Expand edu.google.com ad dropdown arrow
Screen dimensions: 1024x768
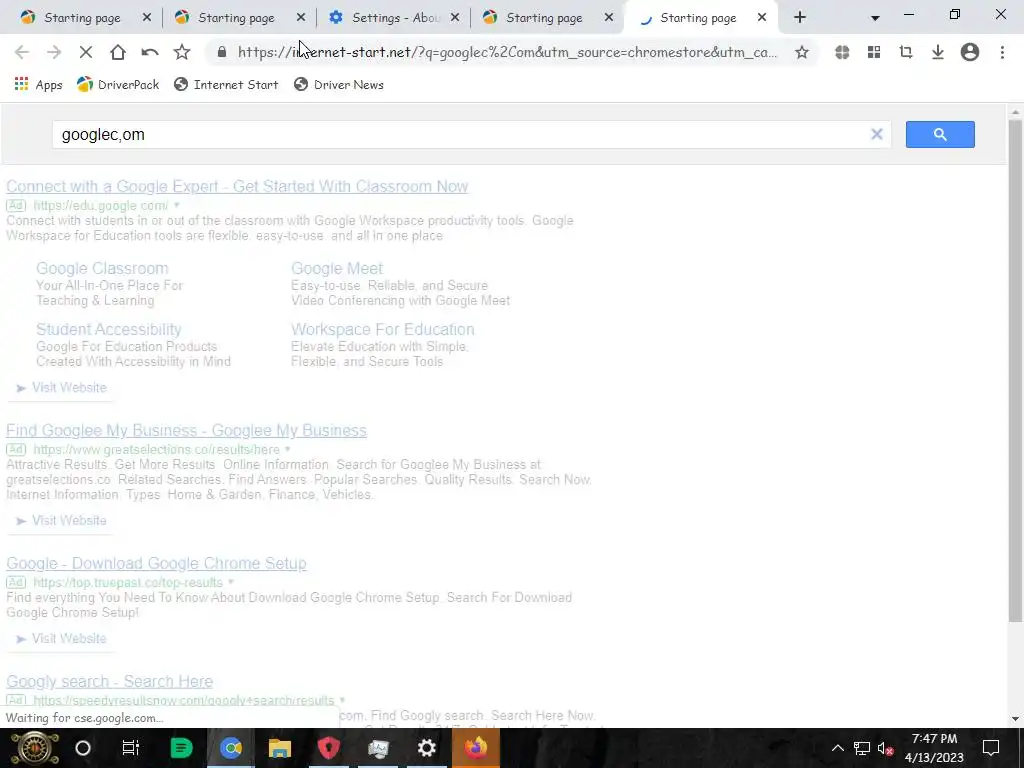176,206
